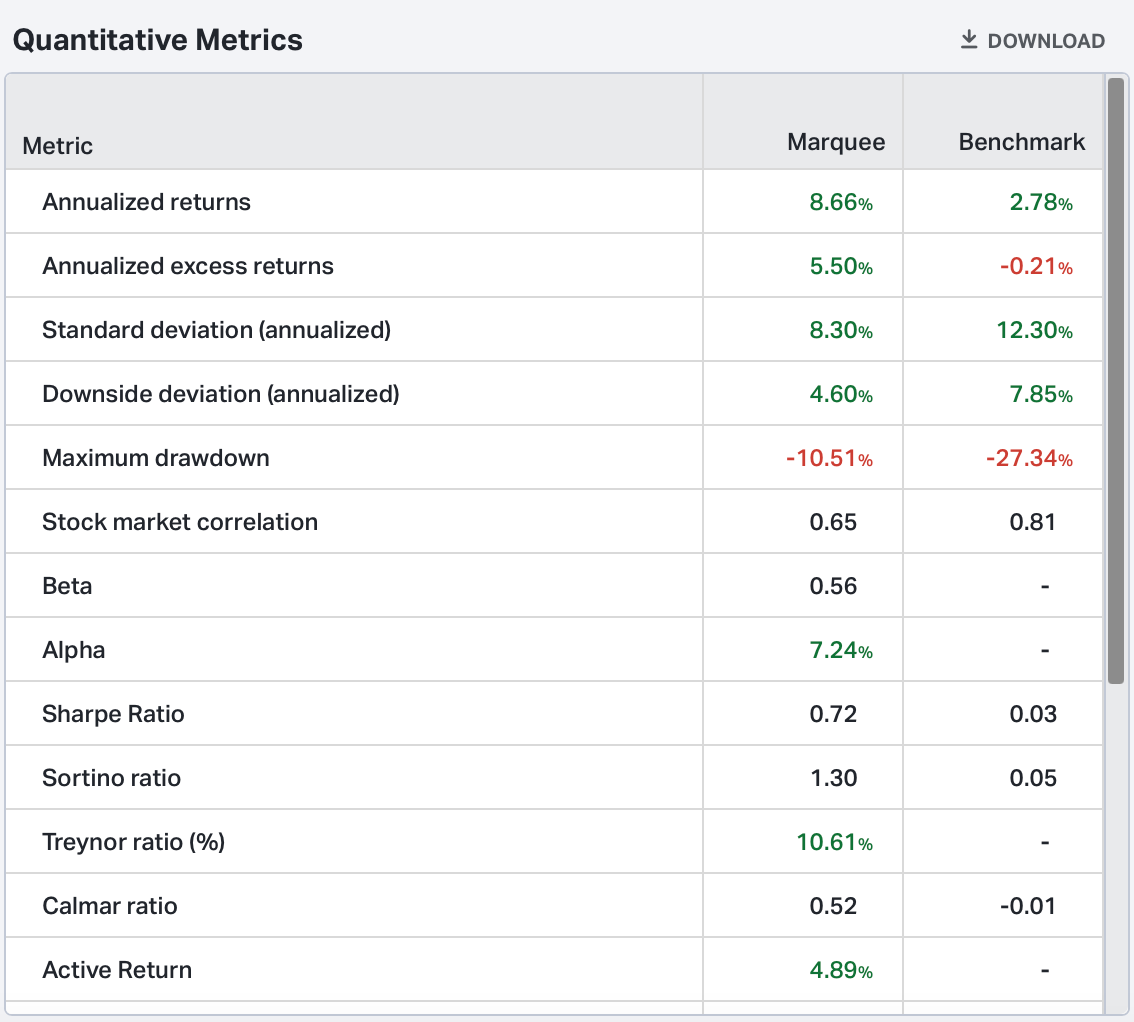Select the Treynor ratio (%) label
Screen dimensions: 1134x1022
point(134,842)
